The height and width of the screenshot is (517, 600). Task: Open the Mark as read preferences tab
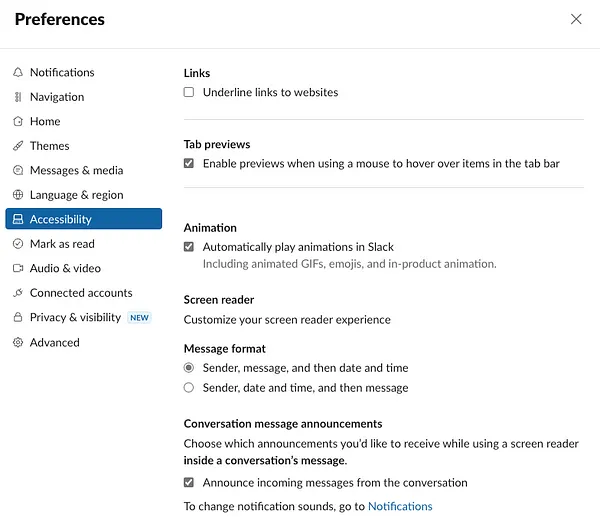click(x=62, y=244)
